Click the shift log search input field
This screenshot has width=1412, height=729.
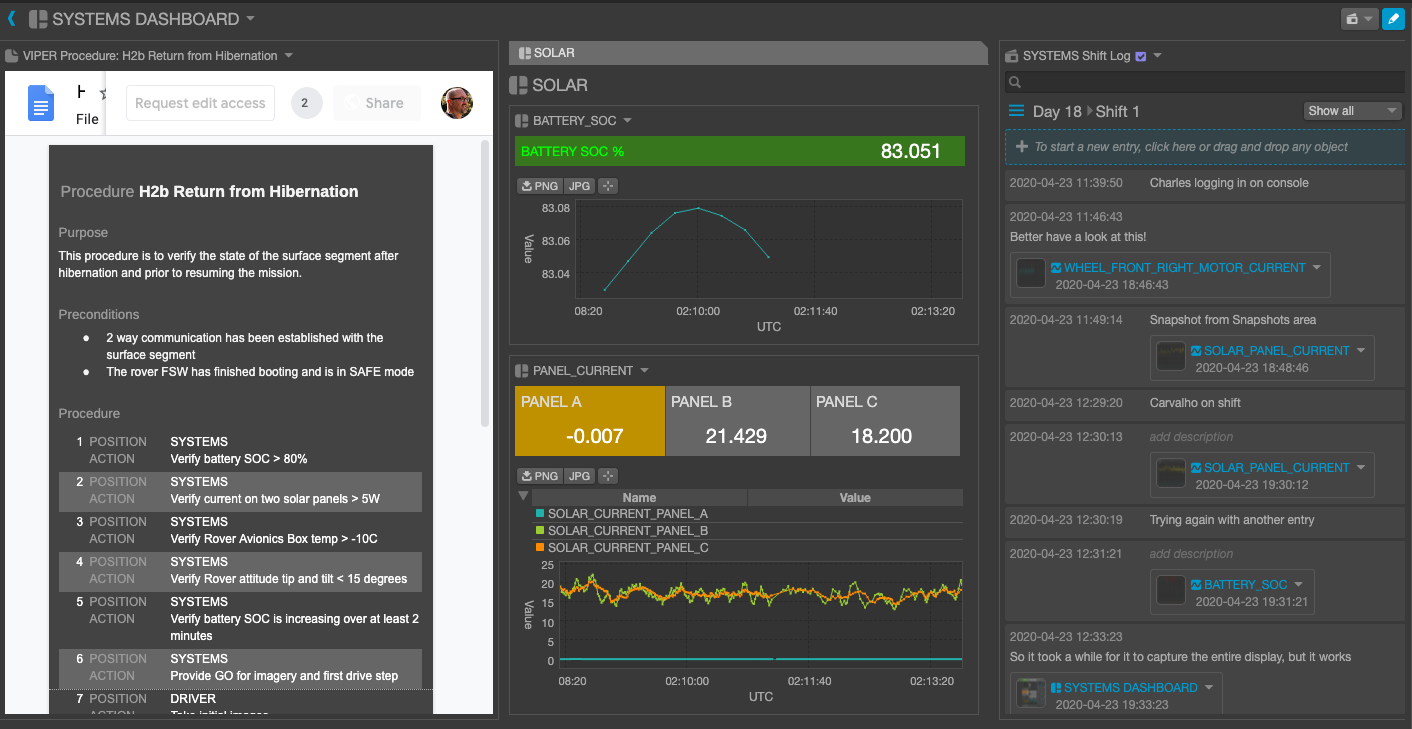coord(1200,82)
